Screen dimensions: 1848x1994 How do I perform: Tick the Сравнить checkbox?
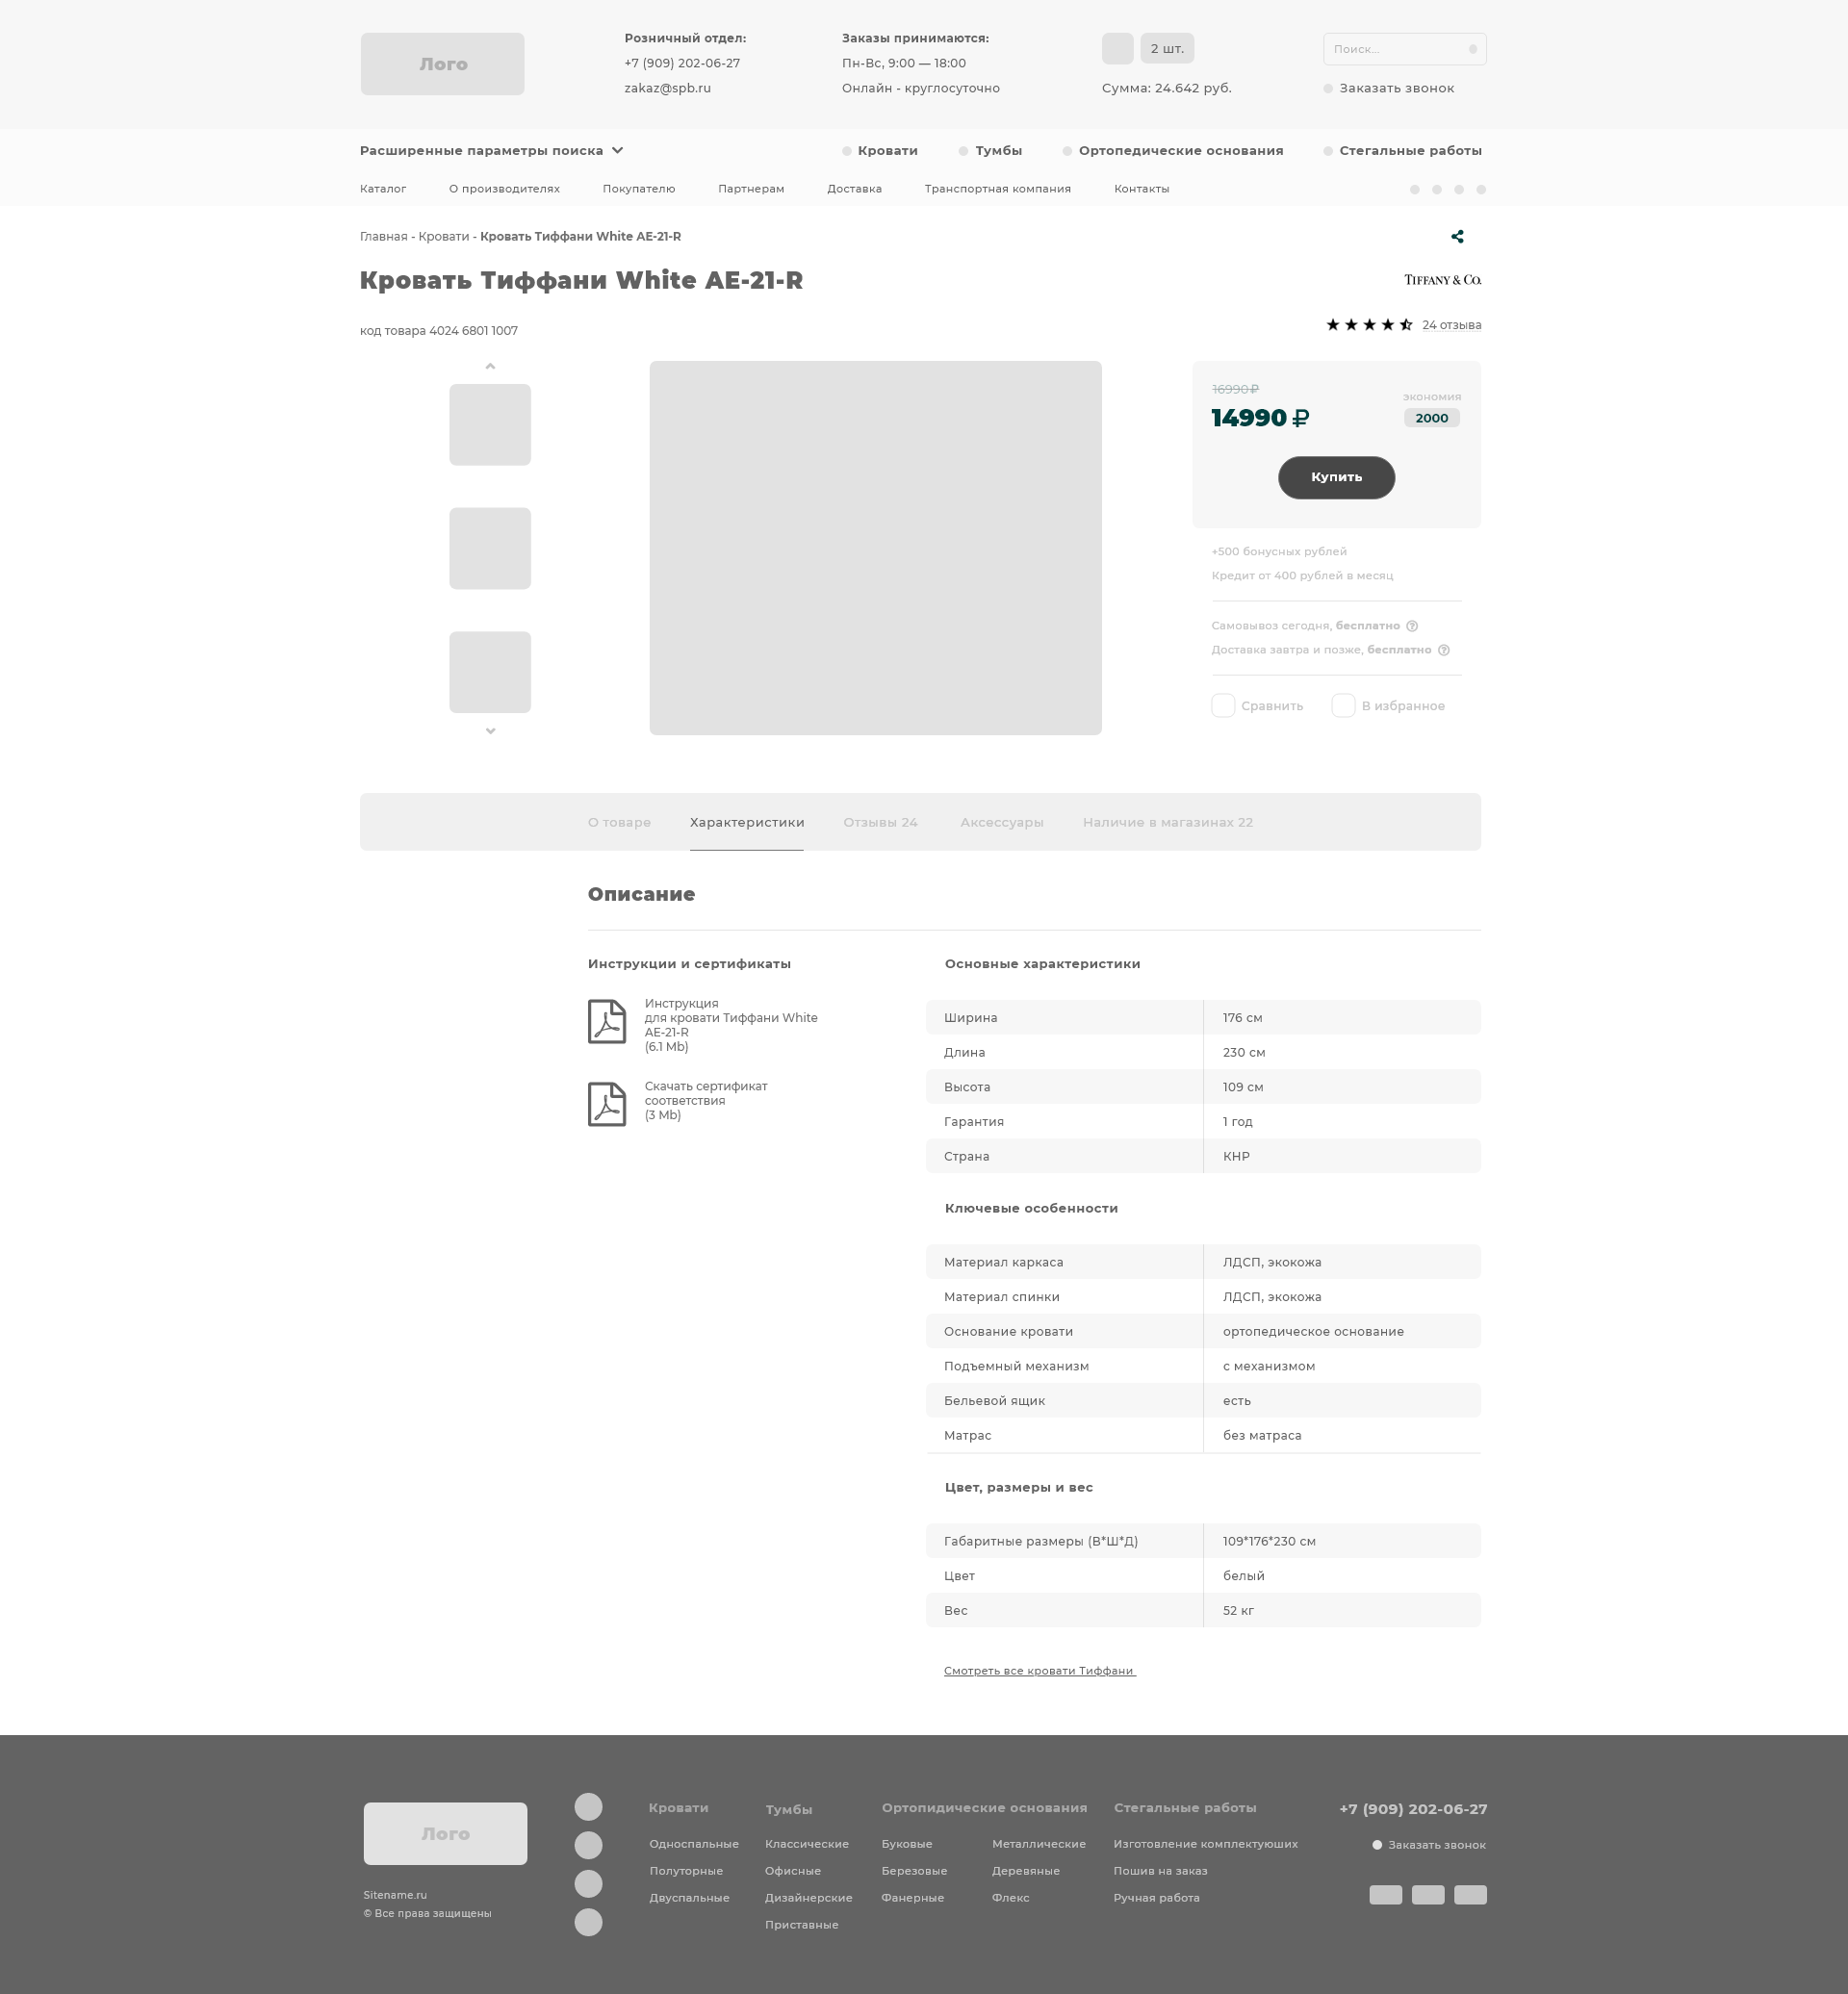pyautogui.click(x=1223, y=706)
